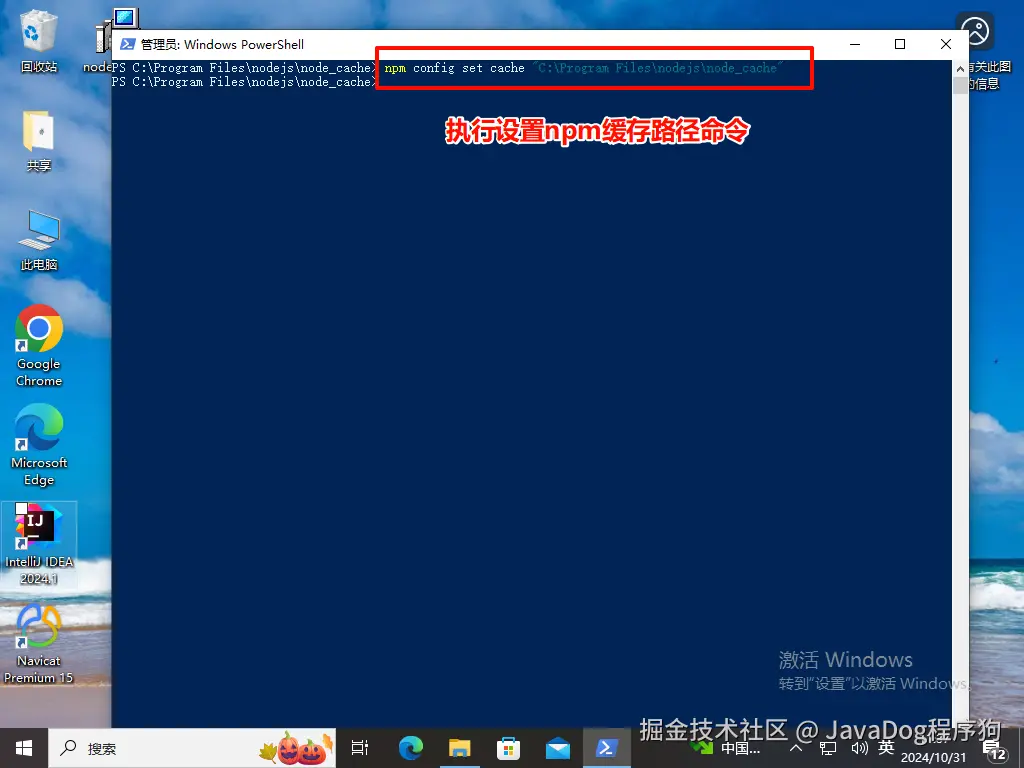Maximize the PowerShell window
The image size is (1024, 768).
click(900, 44)
